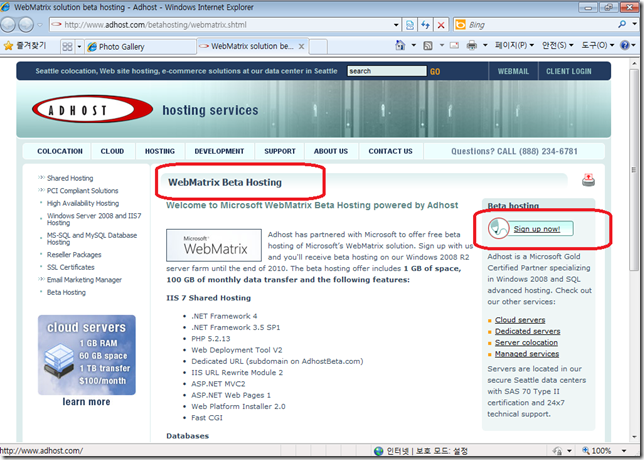Click the Microsoft WebMatrix logo image

(214, 245)
